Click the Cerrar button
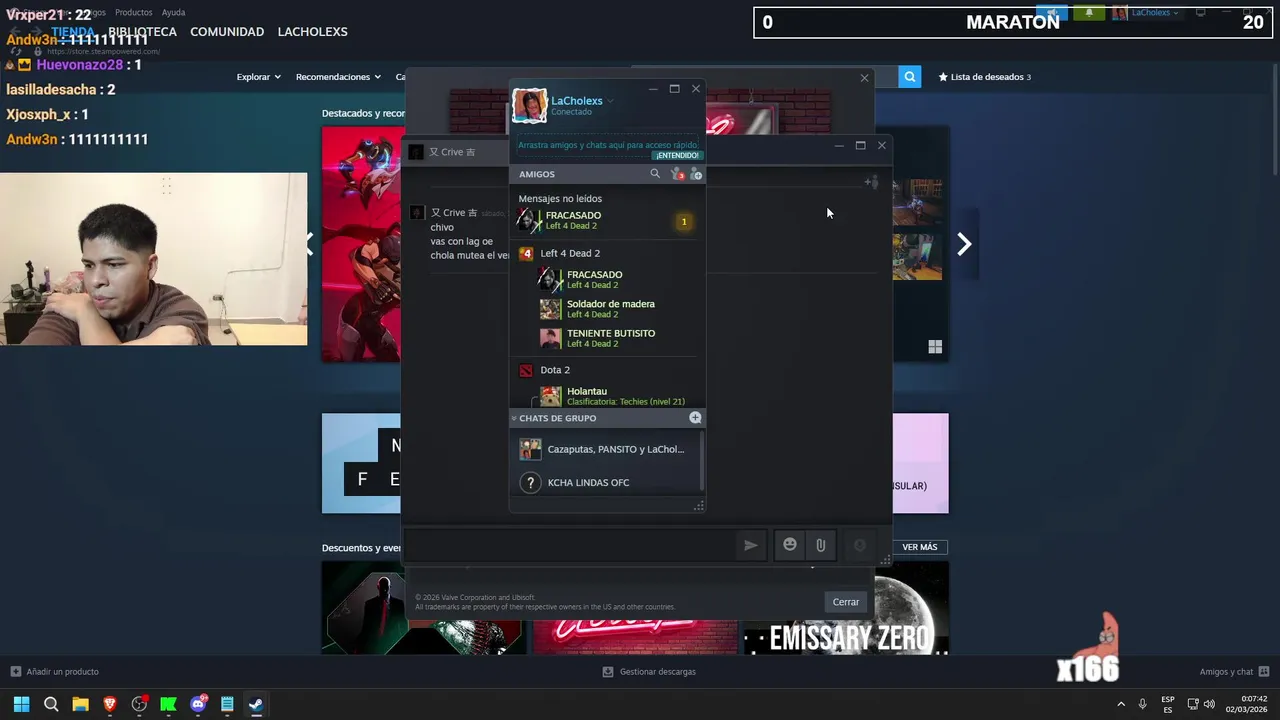The width and height of the screenshot is (1280, 720). coord(846,602)
